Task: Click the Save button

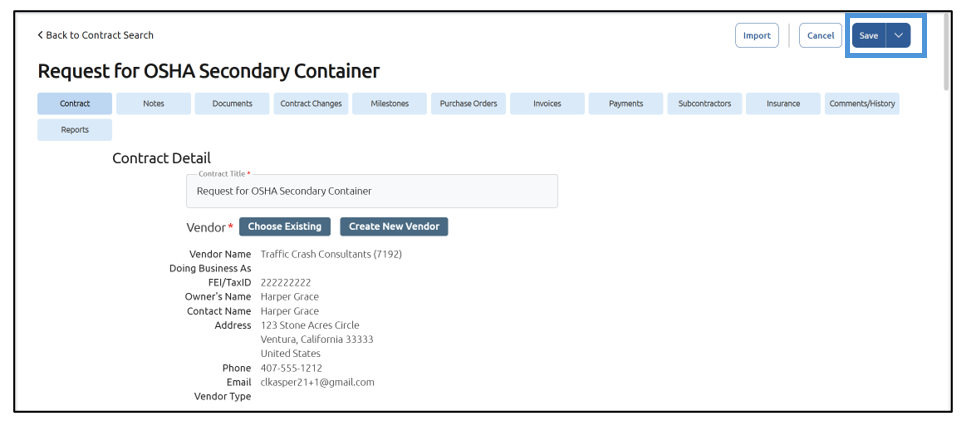Action: [868, 35]
